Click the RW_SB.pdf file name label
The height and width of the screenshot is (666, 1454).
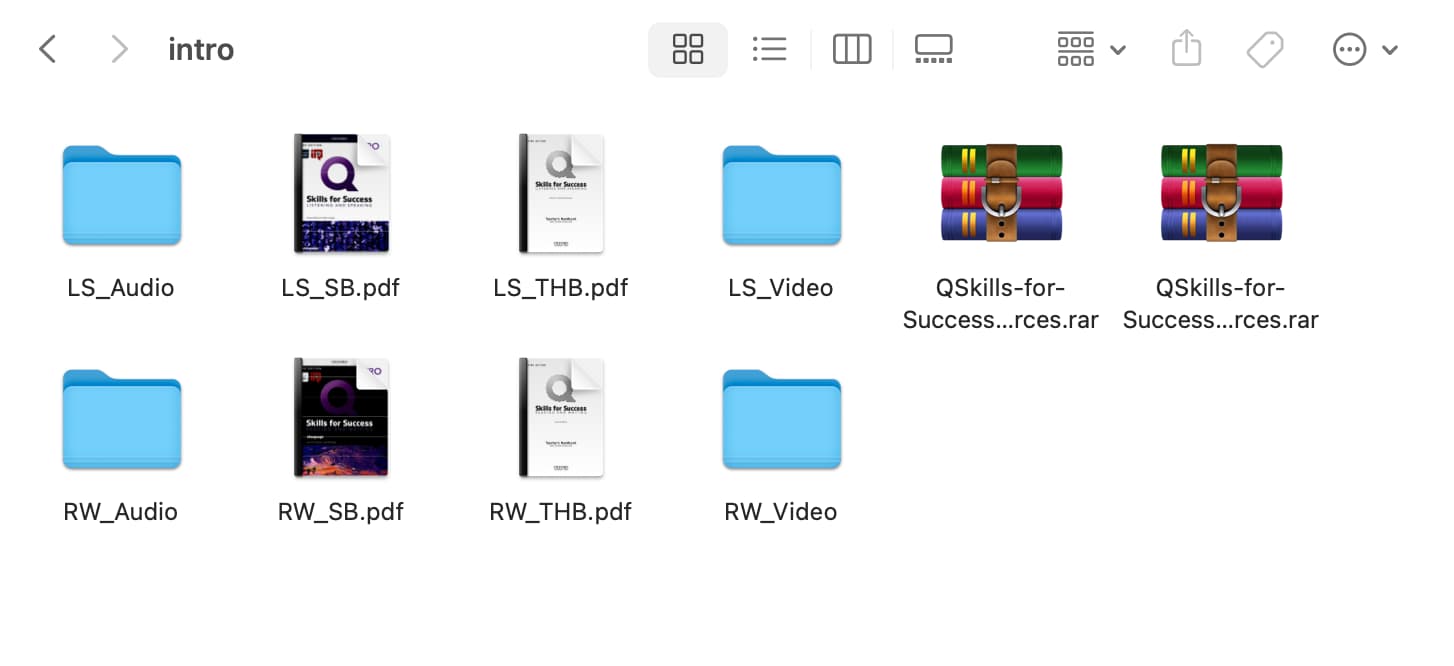(x=341, y=512)
